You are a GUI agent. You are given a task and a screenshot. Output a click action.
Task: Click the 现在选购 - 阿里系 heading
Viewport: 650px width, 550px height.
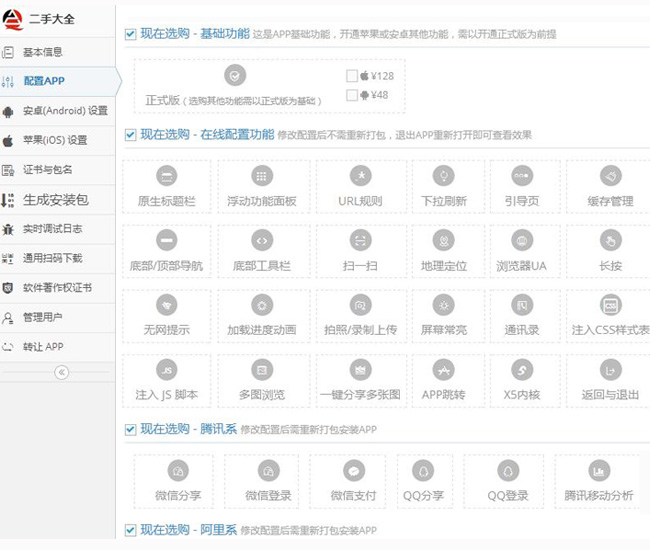[x=189, y=530]
